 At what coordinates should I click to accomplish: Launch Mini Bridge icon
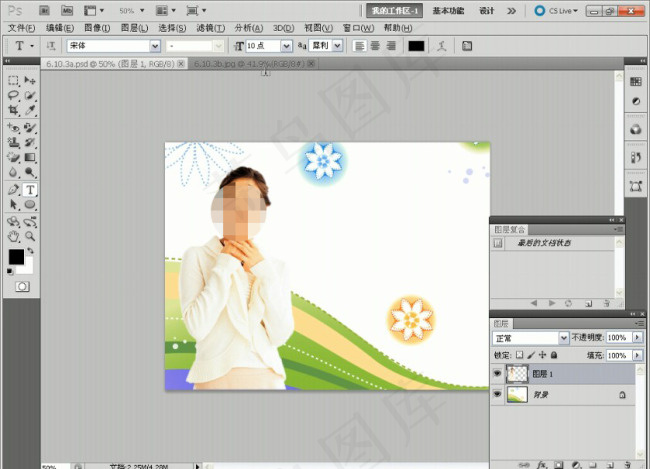(x=67, y=10)
